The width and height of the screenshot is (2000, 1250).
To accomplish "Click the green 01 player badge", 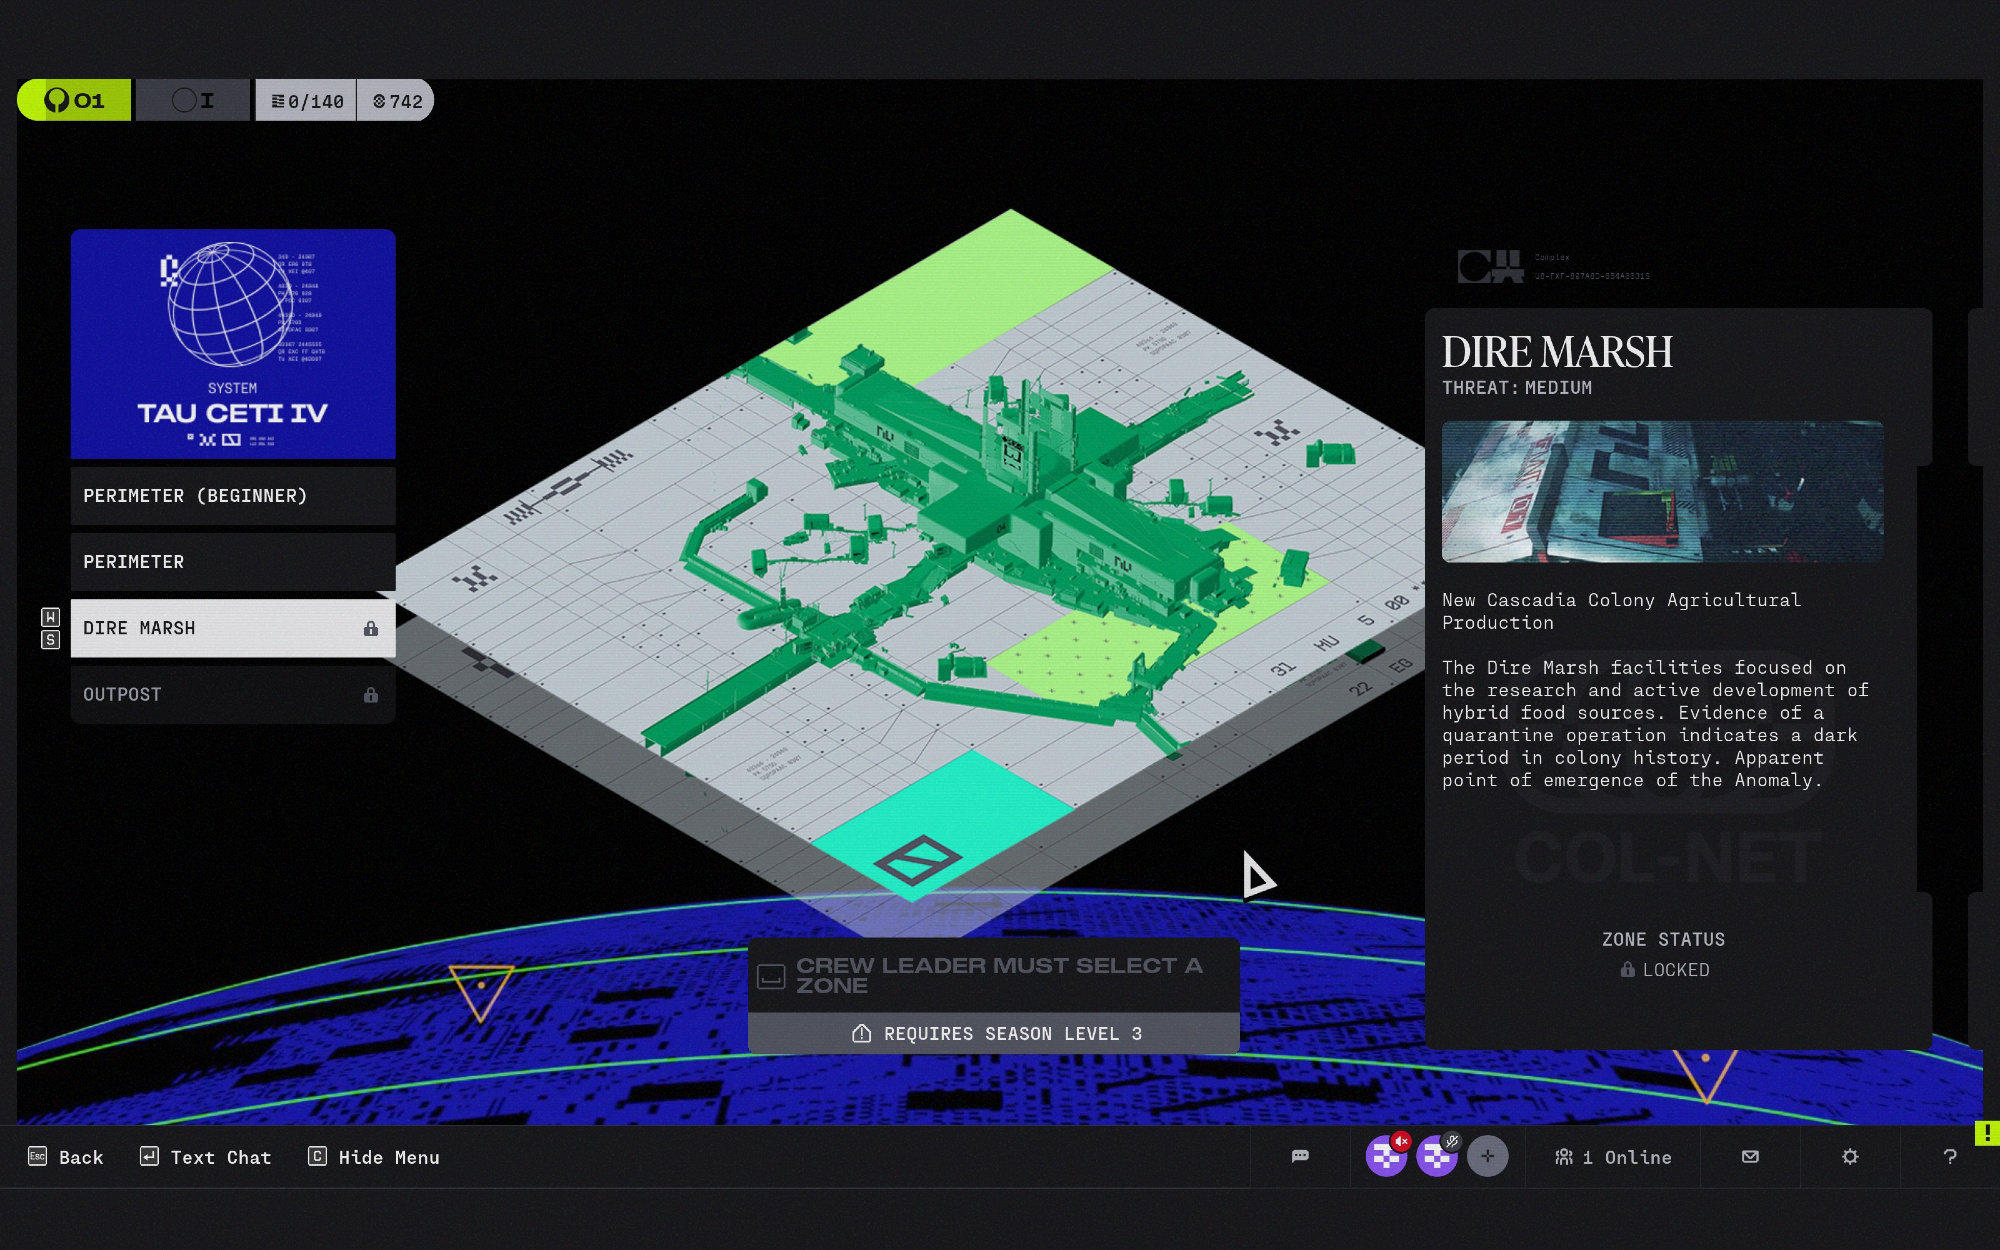I will pos(74,100).
